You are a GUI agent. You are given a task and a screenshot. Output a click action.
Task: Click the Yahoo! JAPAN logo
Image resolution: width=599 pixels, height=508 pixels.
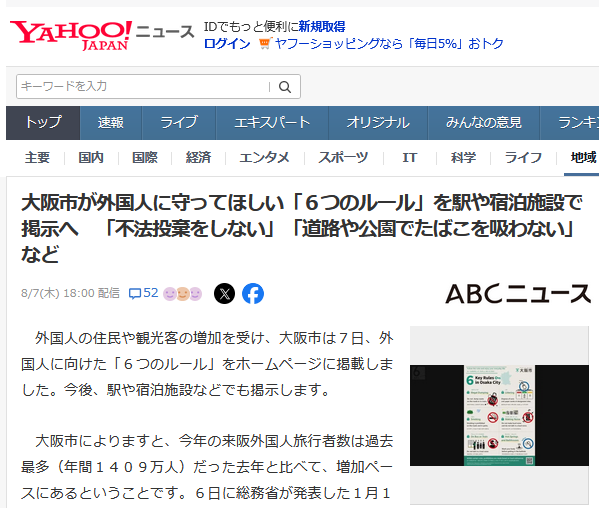71,36
